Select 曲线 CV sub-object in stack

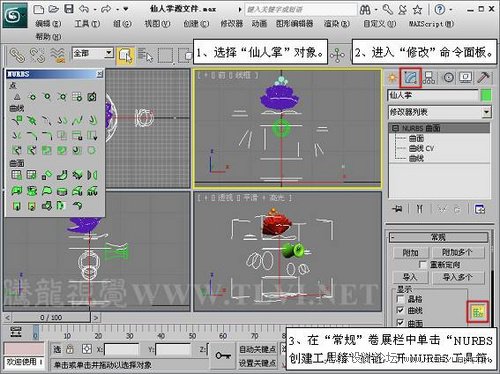421,148
